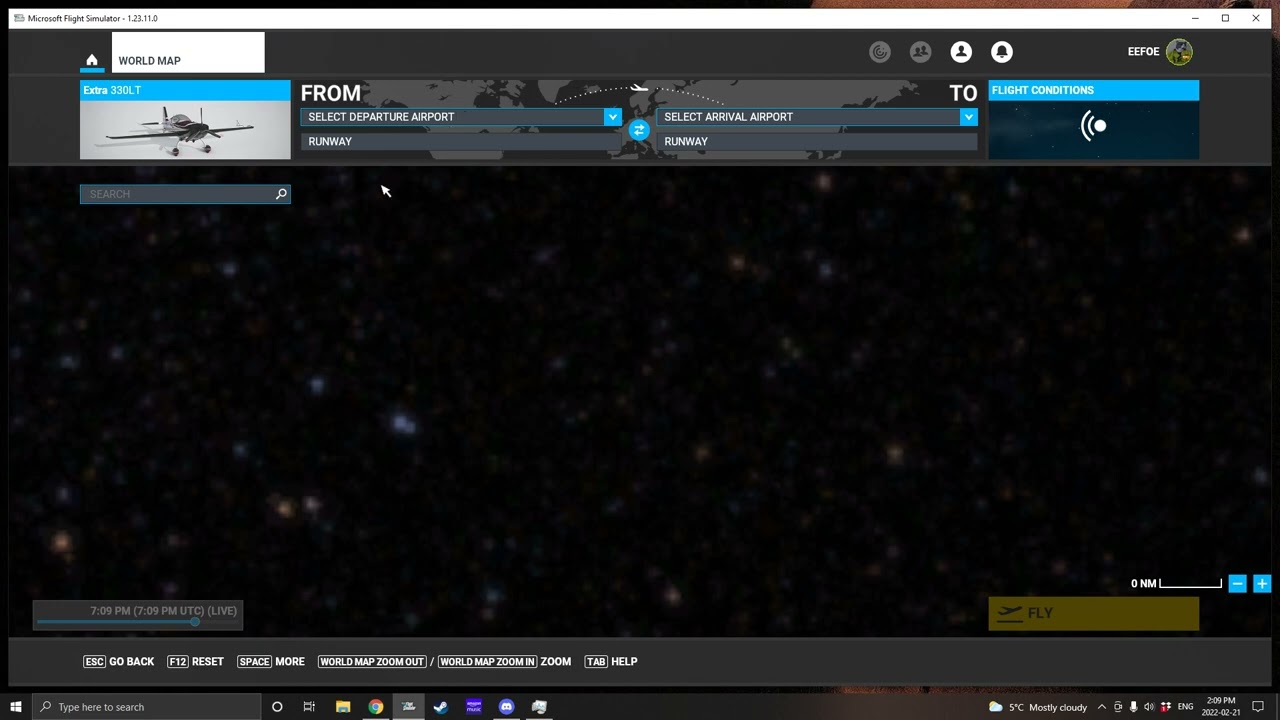
Task: Click the Tab Help button
Action: (x=611, y=662)
